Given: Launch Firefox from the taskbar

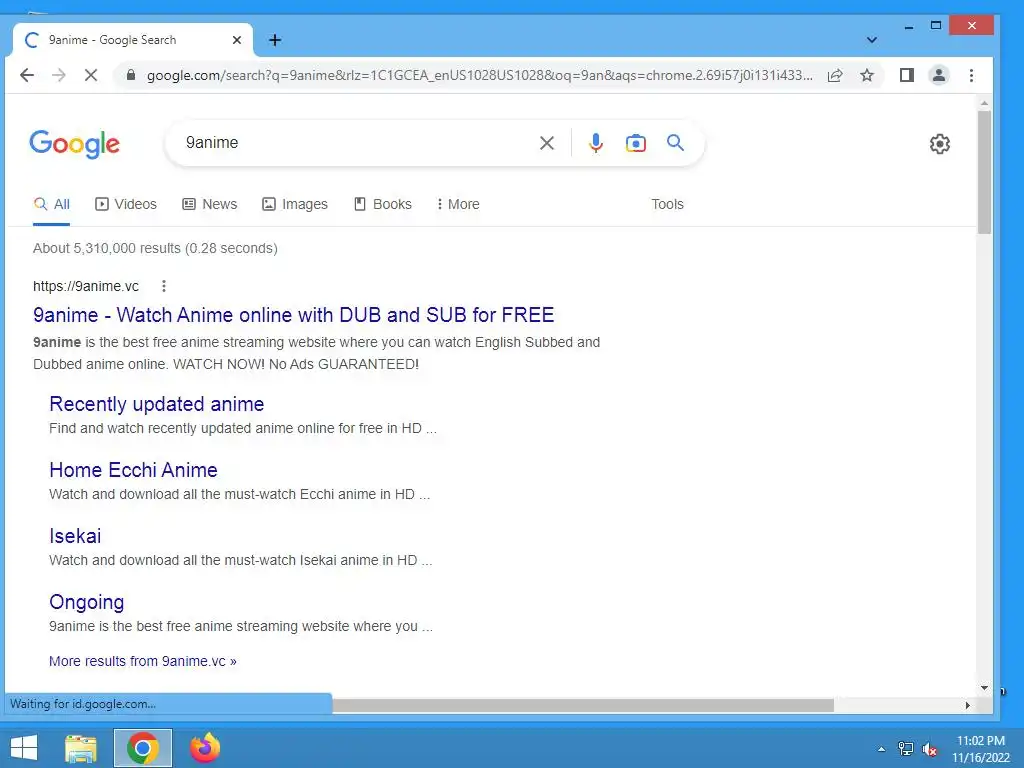Looking at the screenshot, I should point(204,748).
